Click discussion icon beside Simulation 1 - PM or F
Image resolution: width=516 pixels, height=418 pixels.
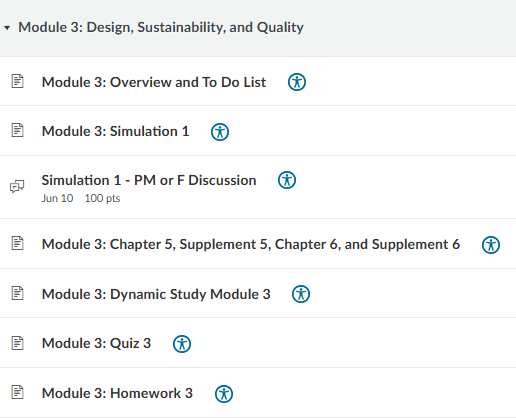17,186
